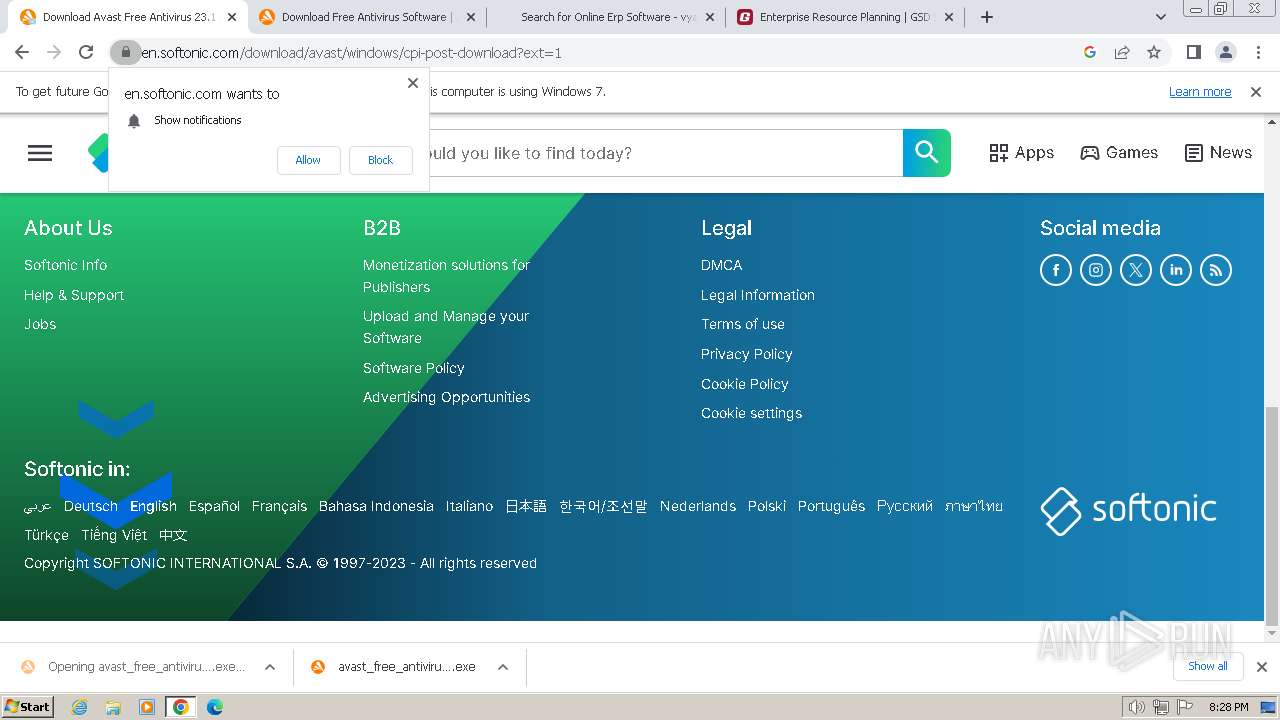
Task: Open Internet Explorer from the taskbar
Action: 79,707
